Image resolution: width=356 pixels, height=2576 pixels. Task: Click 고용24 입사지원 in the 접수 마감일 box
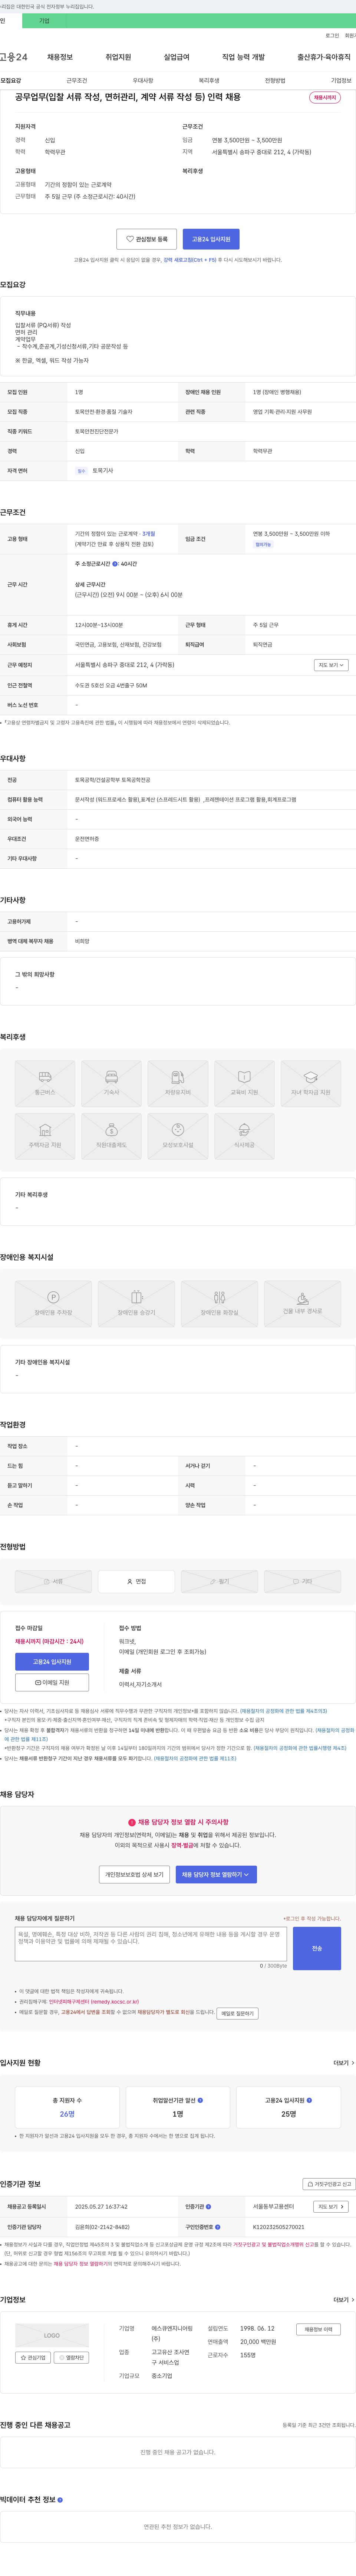[52, 1662]
